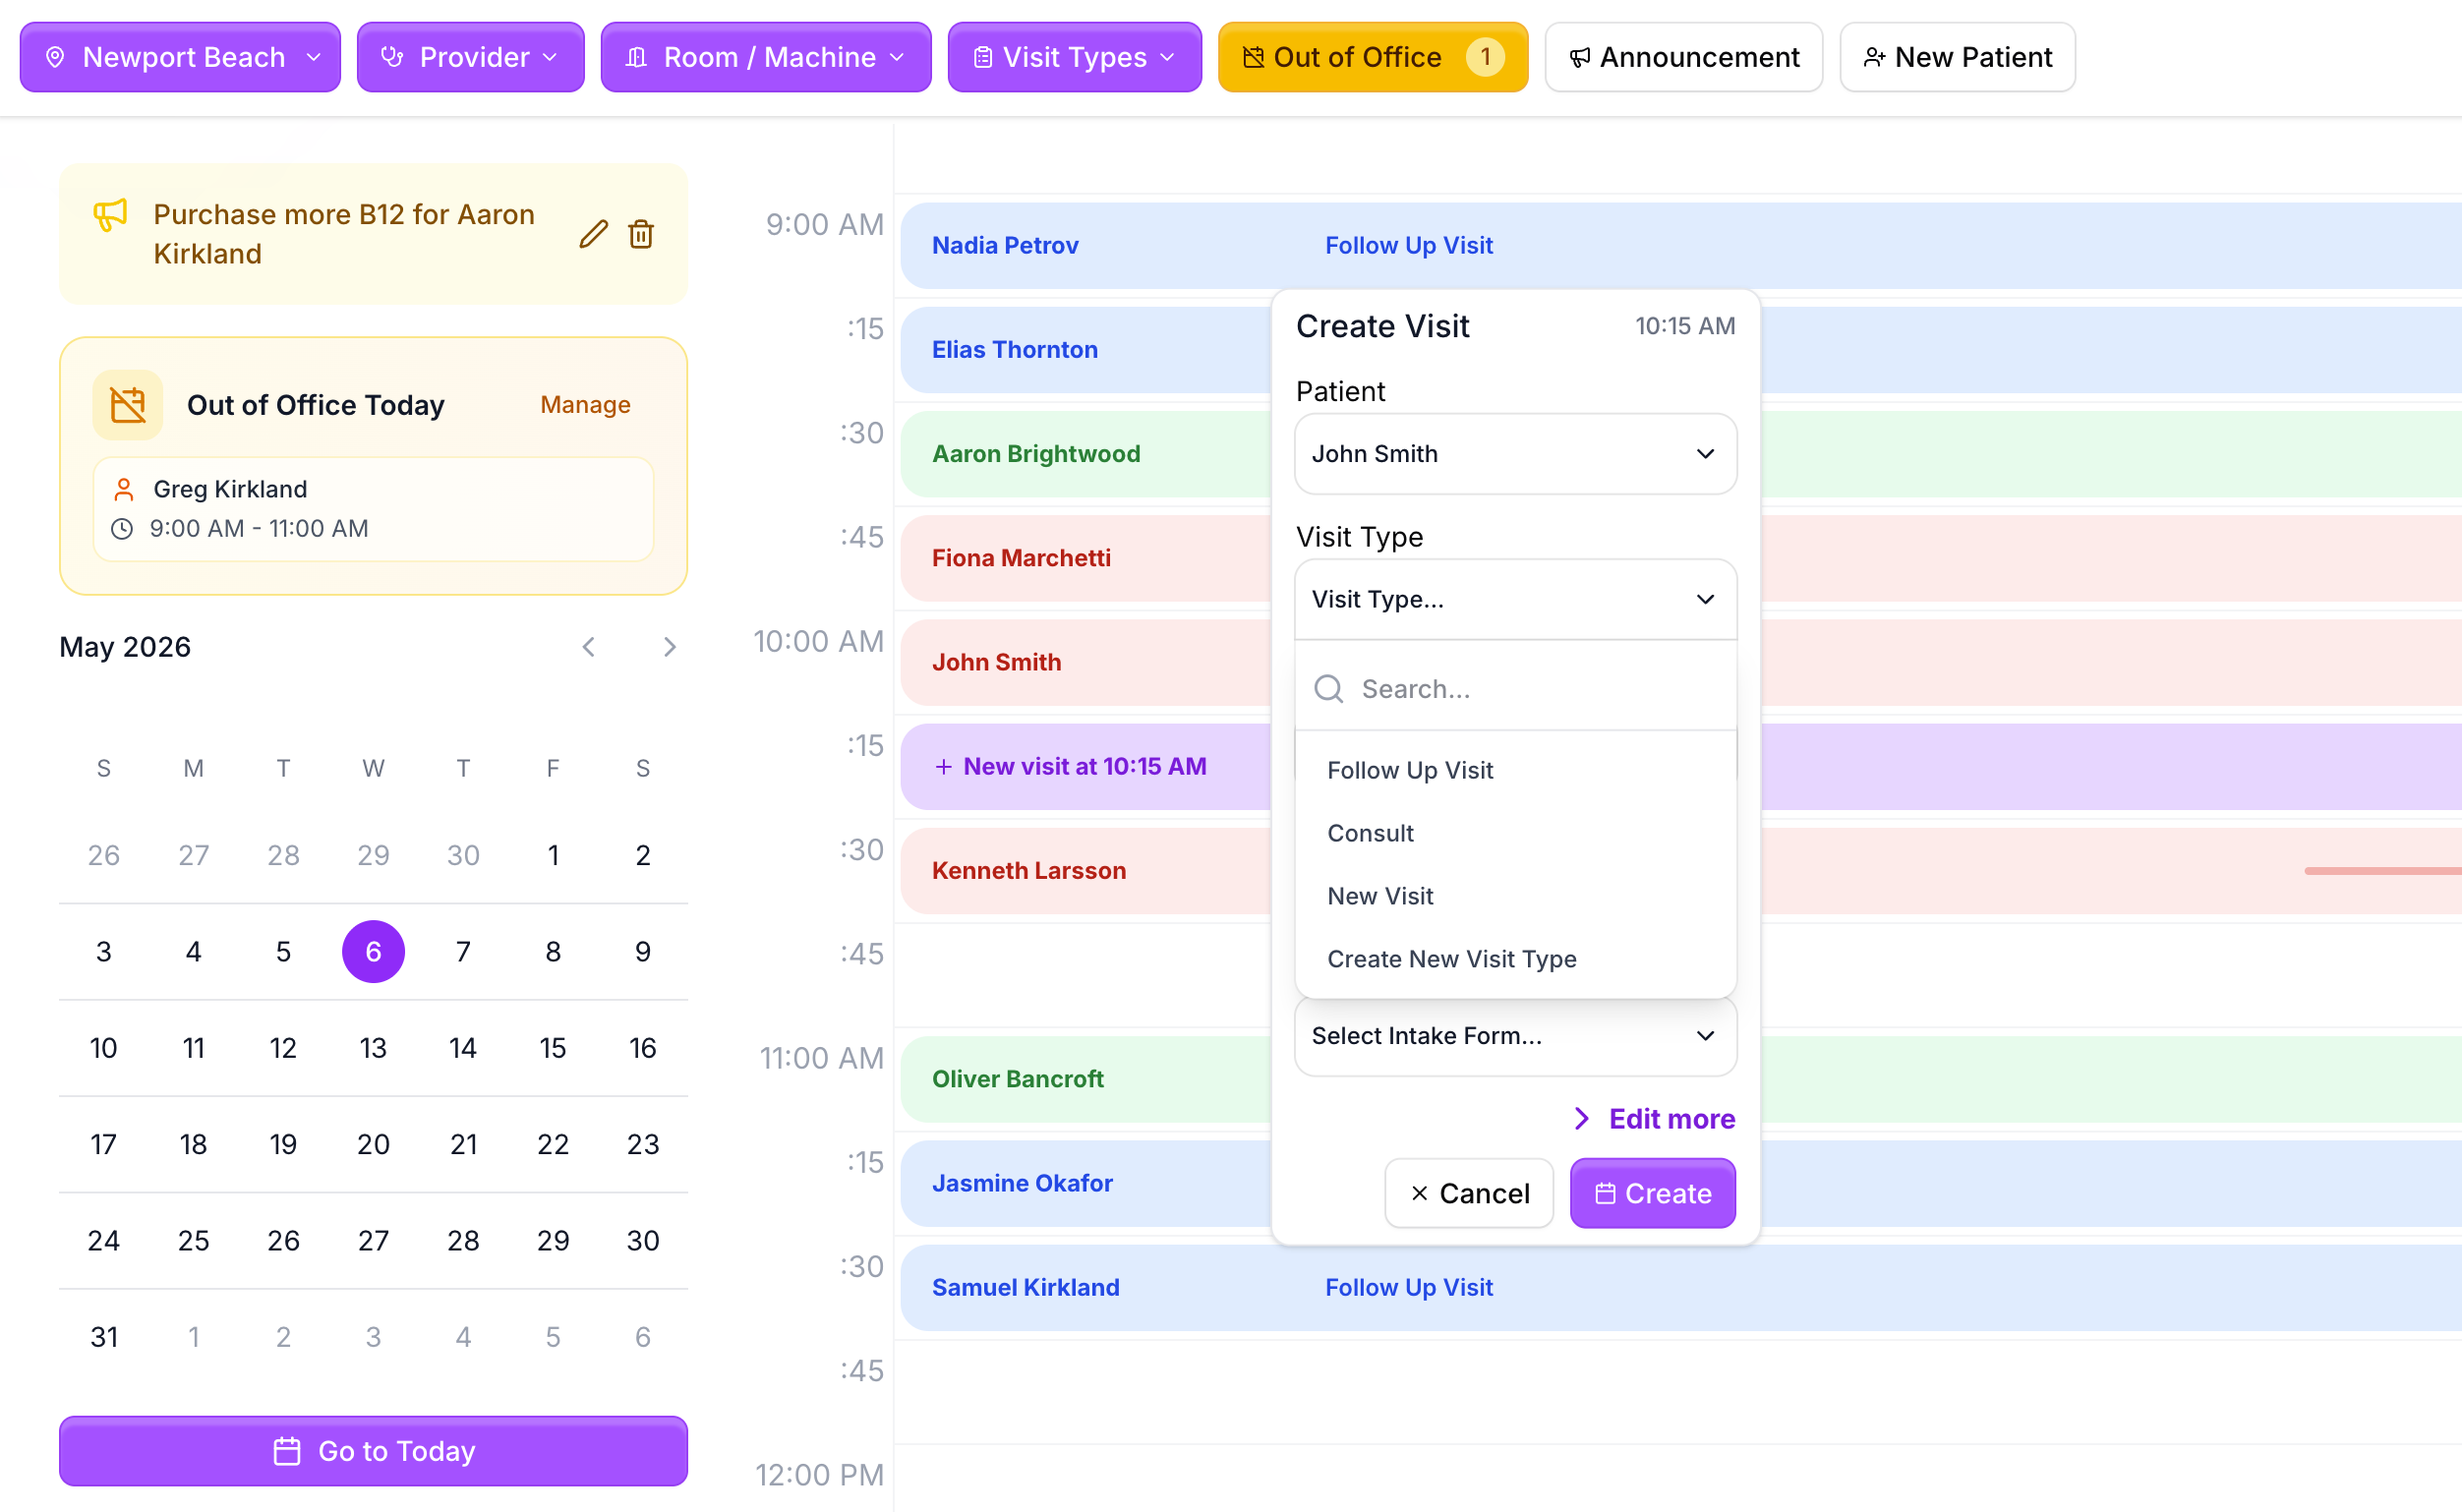
Task: Open Jasmine Okafor's appointment
Action: click(x=1086, y=1183)
